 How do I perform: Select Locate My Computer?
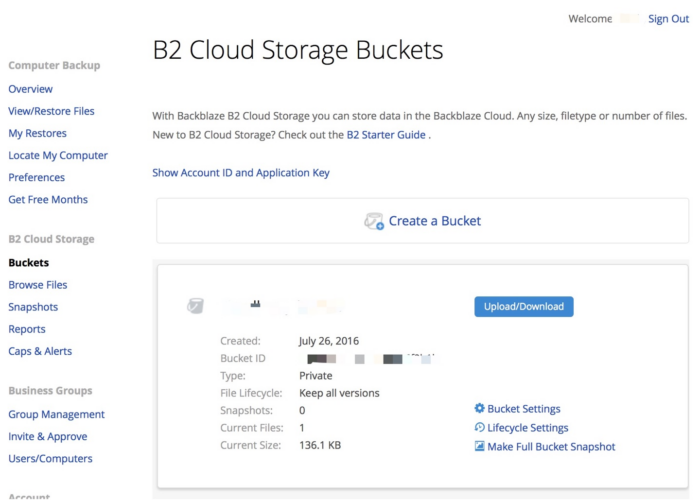pyautogui.click(x=58, y=155)
